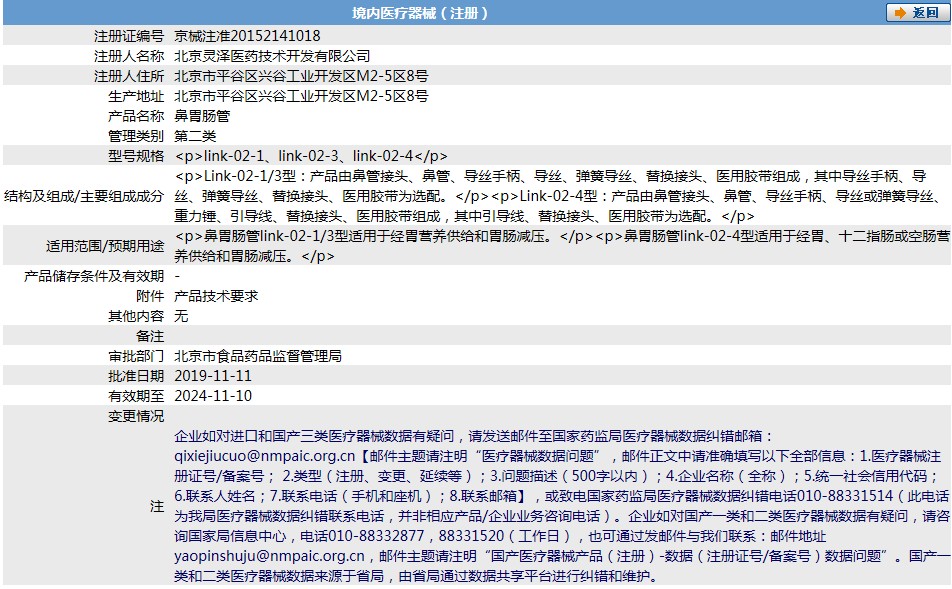
Task: Select the 鼻胃肠管link-02-1/3型适用 usage text
Action: pos(562,246)
